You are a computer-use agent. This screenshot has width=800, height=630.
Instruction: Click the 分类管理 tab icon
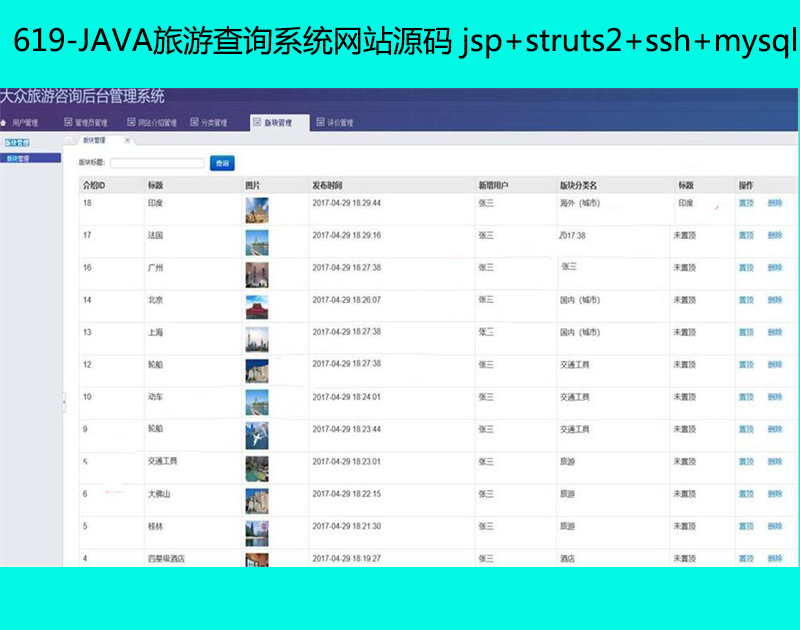[194, 123]
